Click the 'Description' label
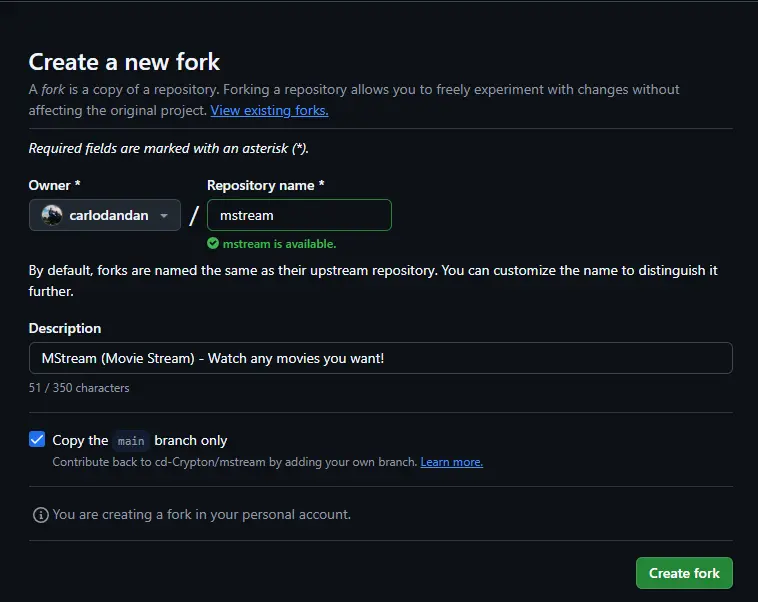This screenshot has height=602, width=758. pyautogui.click(x=65, y=328)
